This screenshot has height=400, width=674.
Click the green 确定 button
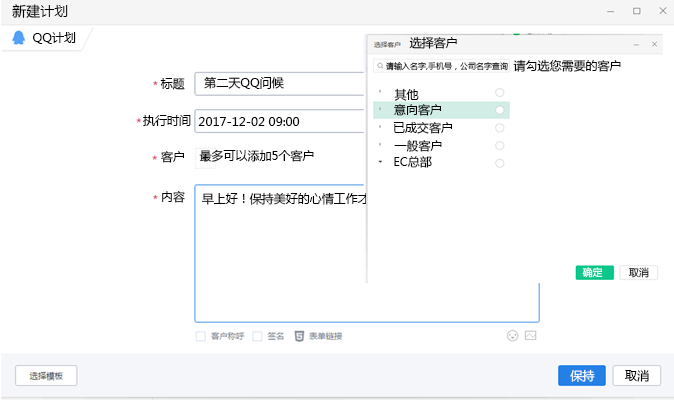tap(594, 272)
